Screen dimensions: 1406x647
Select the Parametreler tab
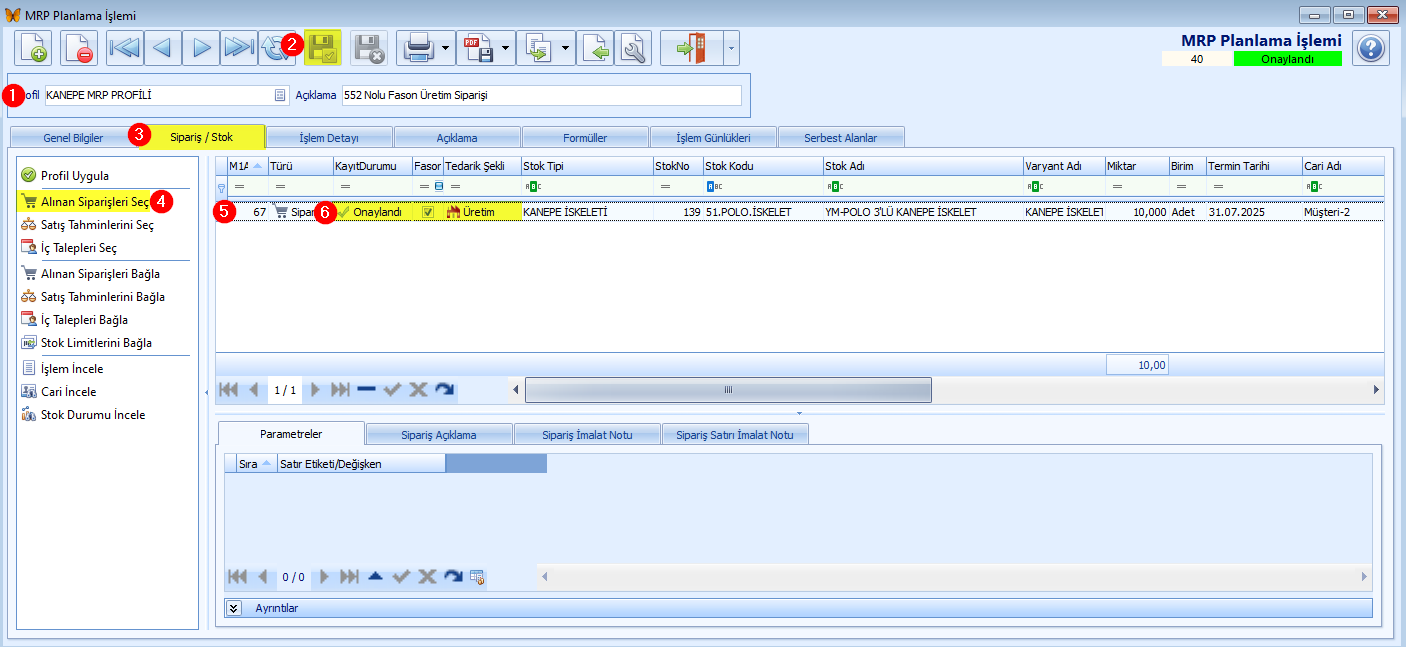[x=291, y=434]
